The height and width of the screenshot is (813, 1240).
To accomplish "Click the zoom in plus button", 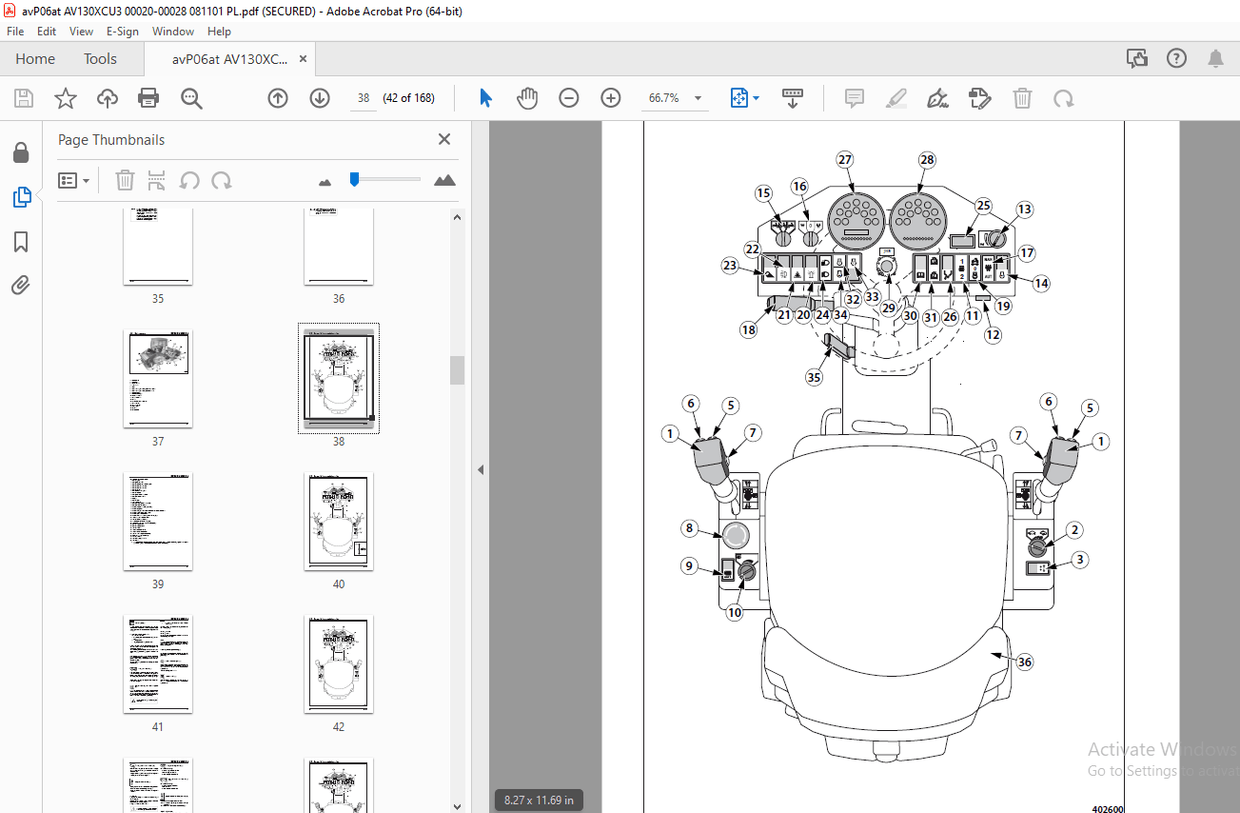I will [x=611, y=98].
